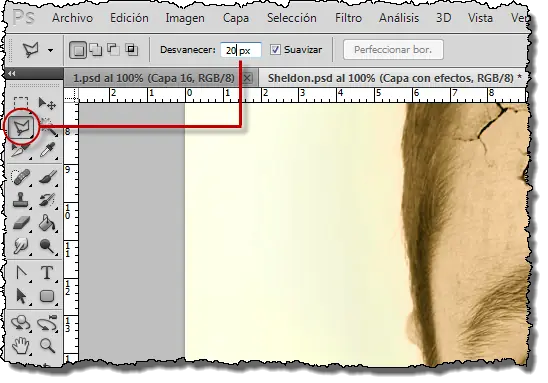548x383 pixels.
Task: Close the 1.psd document tab
Action: click(247, 78)
